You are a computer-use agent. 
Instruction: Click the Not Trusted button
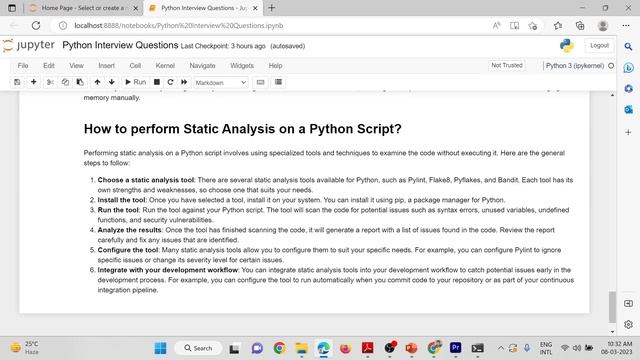[507, 65]
